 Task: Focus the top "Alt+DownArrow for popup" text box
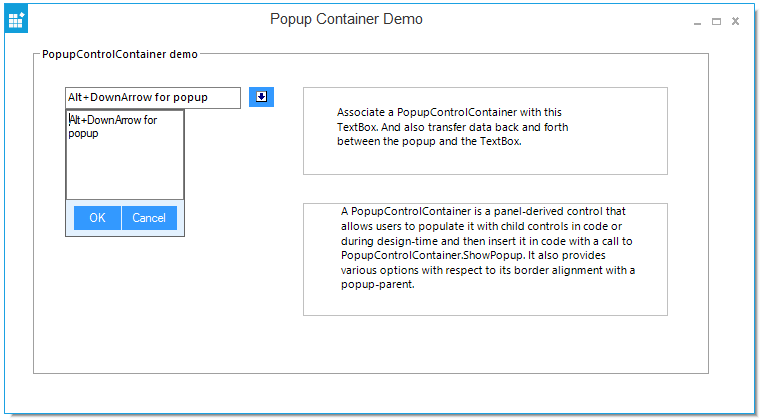click(x=152, y=97)
